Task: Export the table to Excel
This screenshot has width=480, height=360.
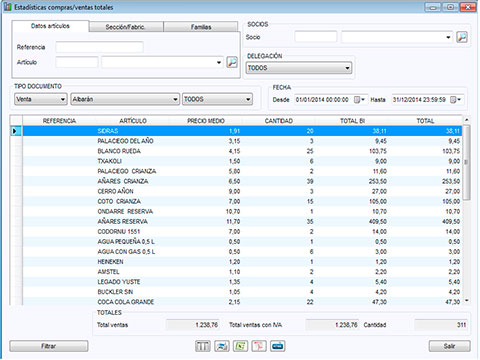Action: point(241,346)
